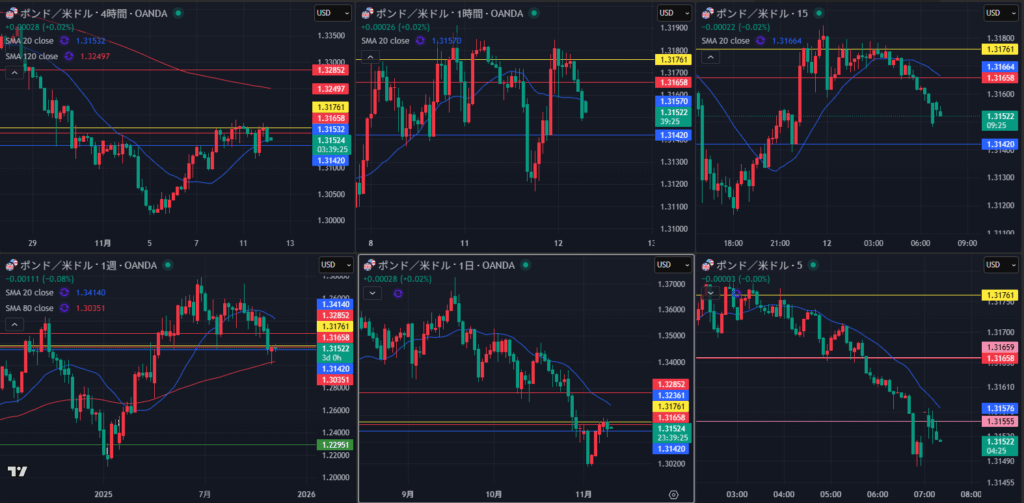Click yellow 1.31761 price label on 15-minute chart

1000,49
